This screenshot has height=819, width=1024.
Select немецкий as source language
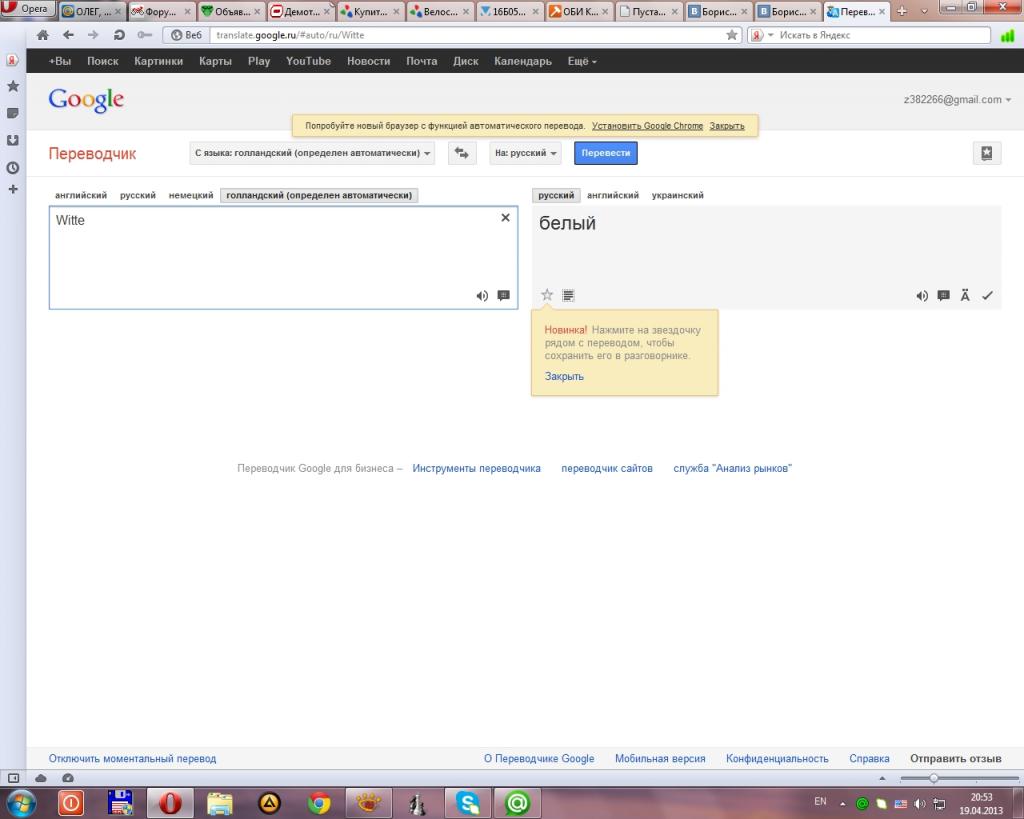click(x=191, y=195)
